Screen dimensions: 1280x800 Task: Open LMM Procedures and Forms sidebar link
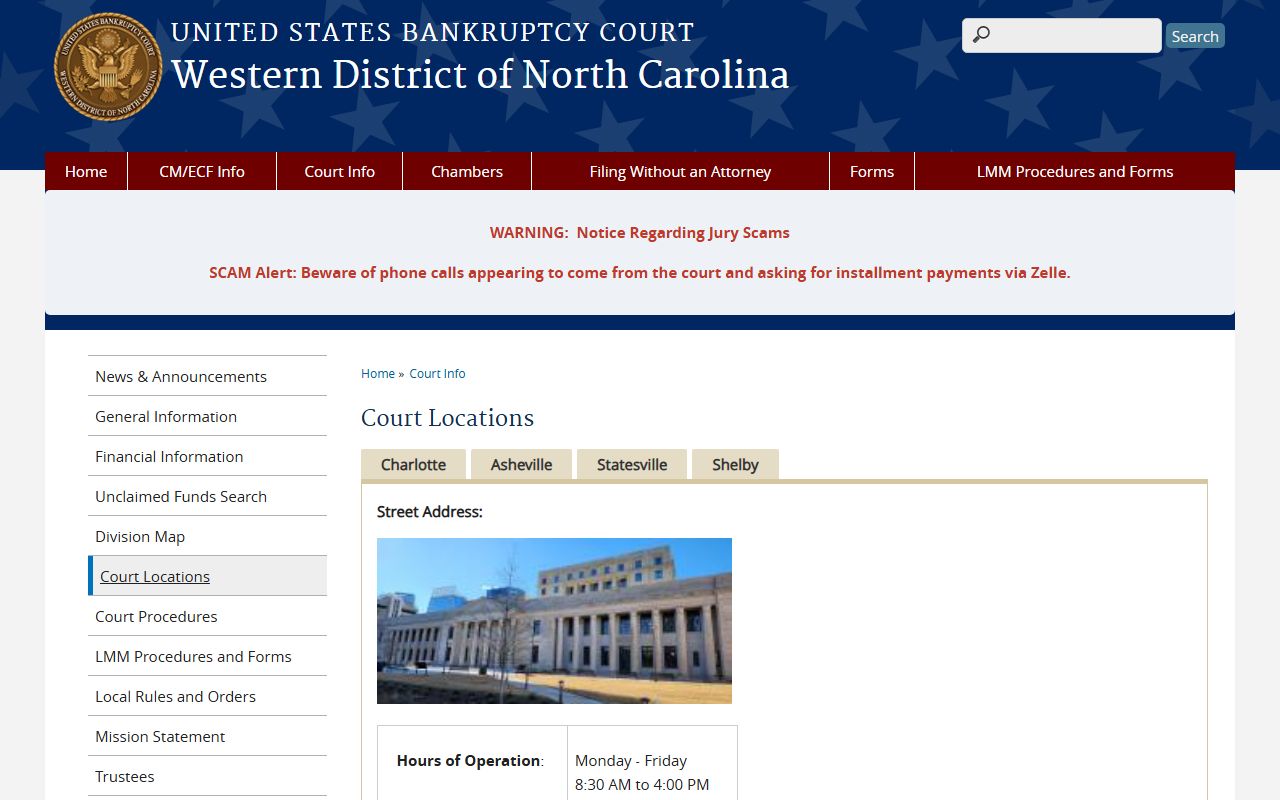coord(207,656)
